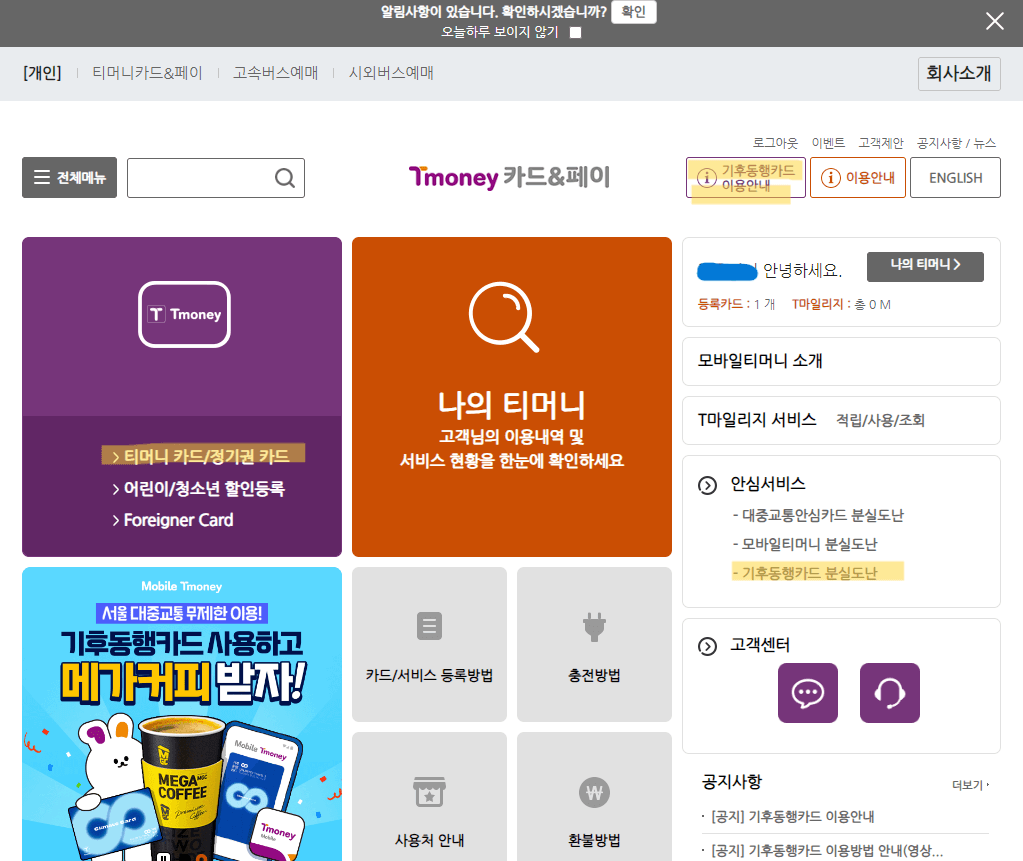Click the store icon for 사용처 안내
Screen dimensions: 1023x861
coord(429,792)
